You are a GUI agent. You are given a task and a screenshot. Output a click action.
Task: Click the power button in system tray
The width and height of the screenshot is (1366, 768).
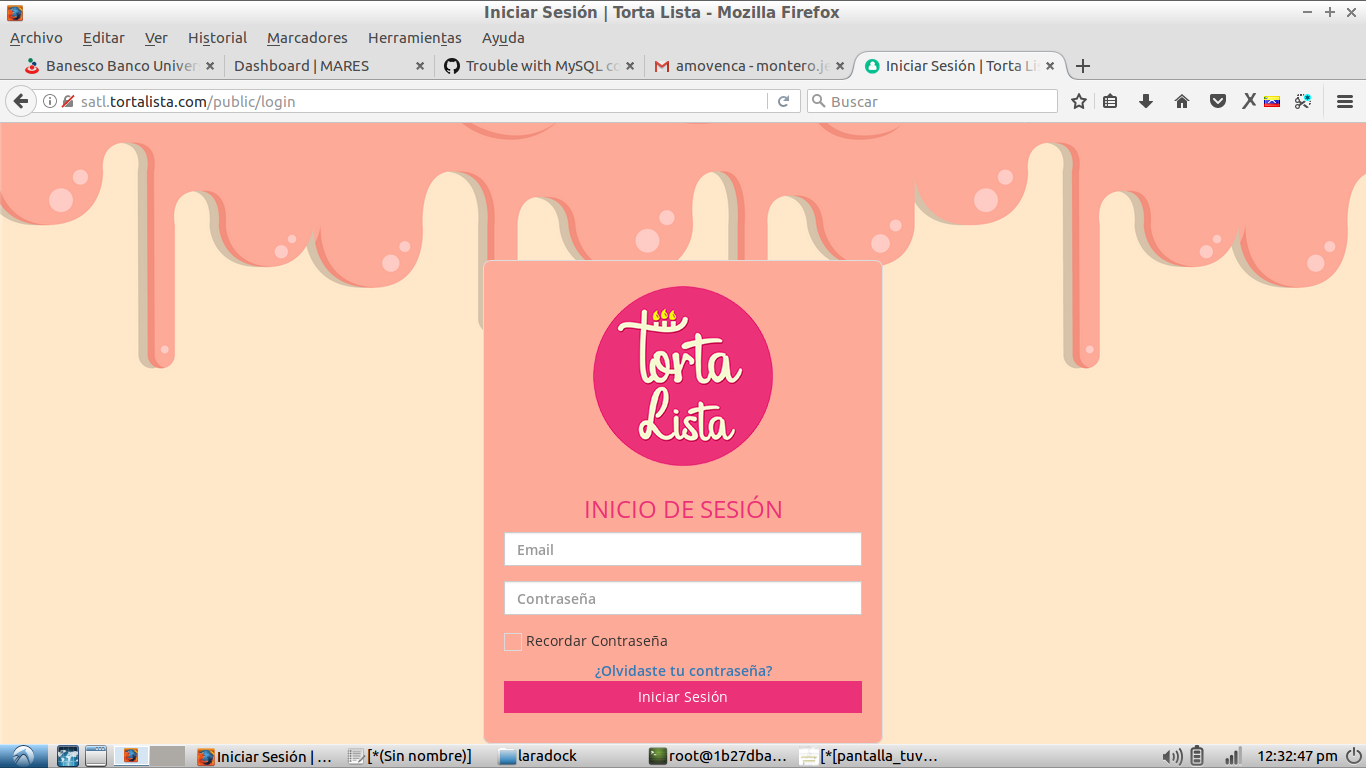(x=1353, y=756)
